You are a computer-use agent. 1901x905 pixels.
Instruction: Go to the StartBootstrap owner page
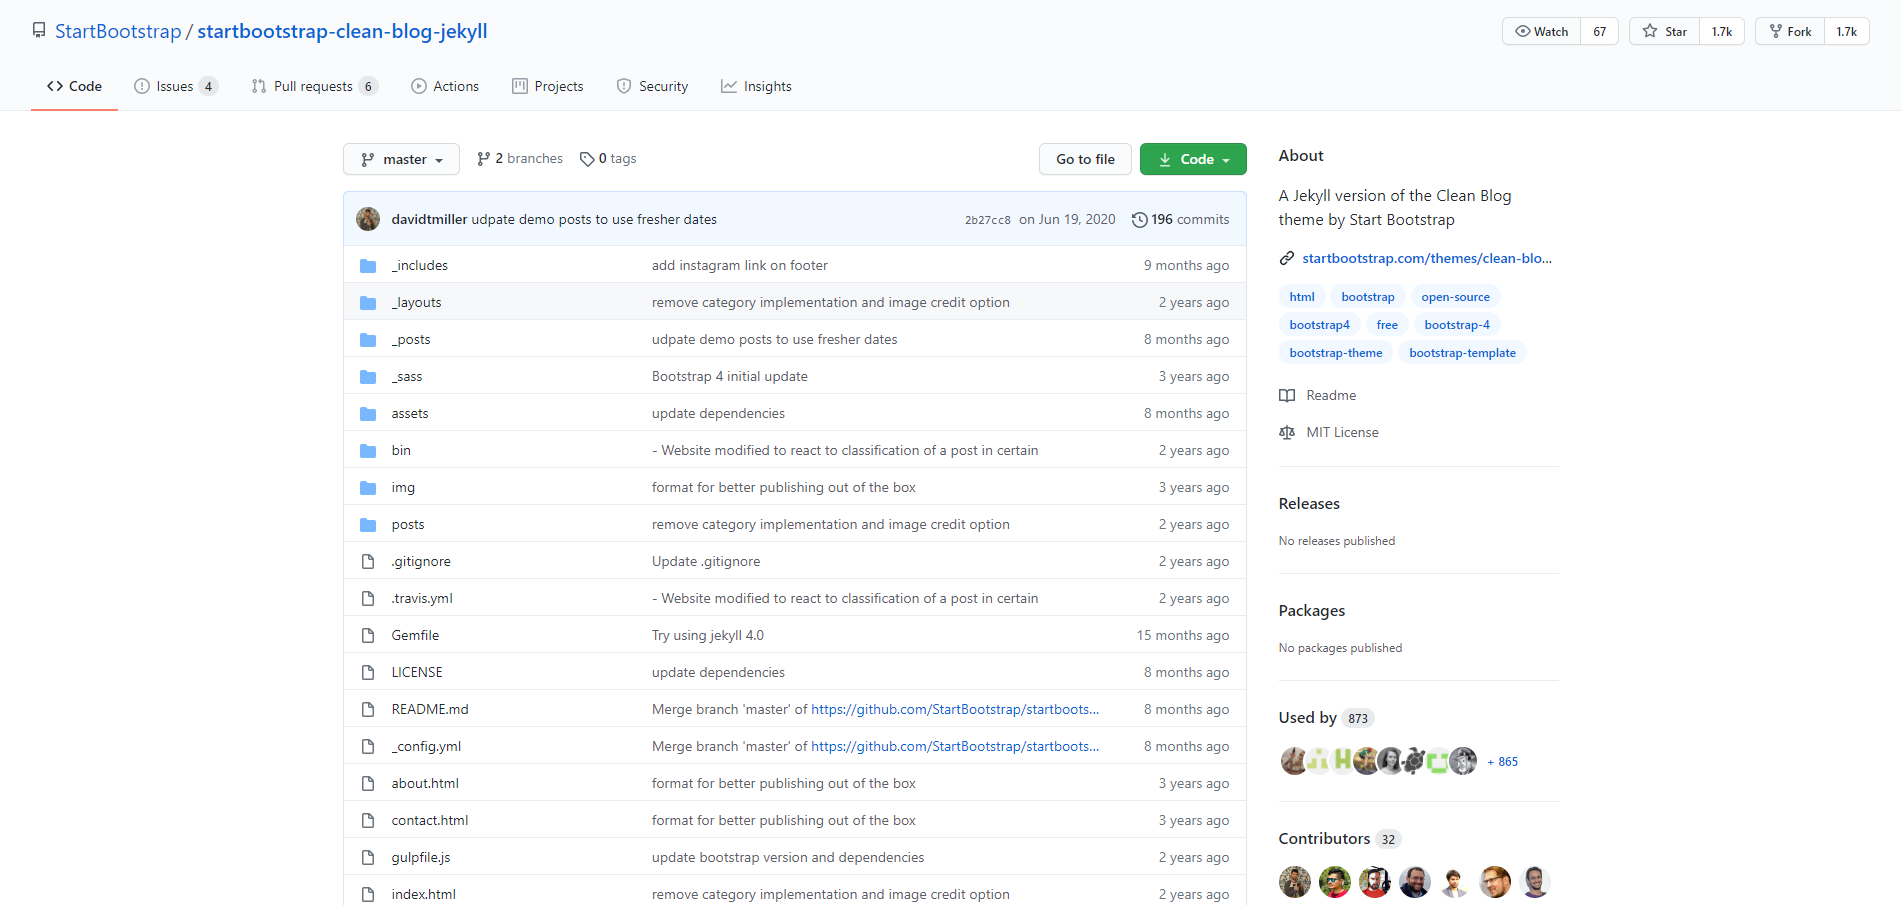coord(118,31)
